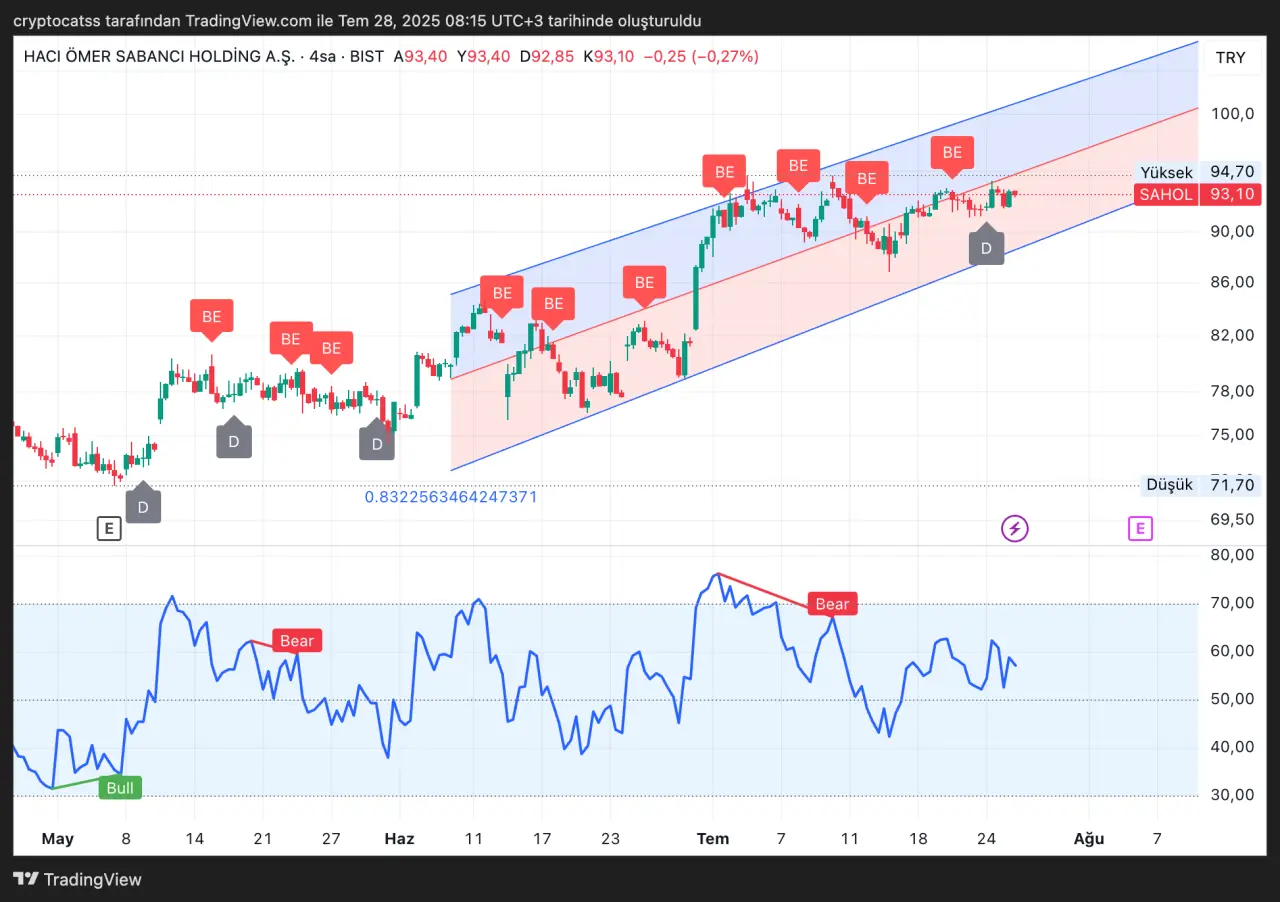Screen dimensions: 1280x902
Task: Click the gray D dividend marker near Tem 24
Action: 987,248
